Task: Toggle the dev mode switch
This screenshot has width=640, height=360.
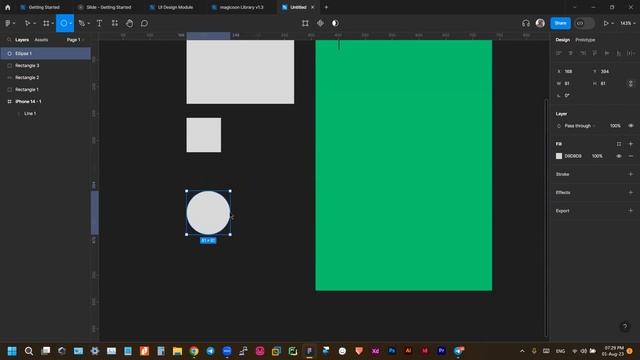Action: (584, 23)
